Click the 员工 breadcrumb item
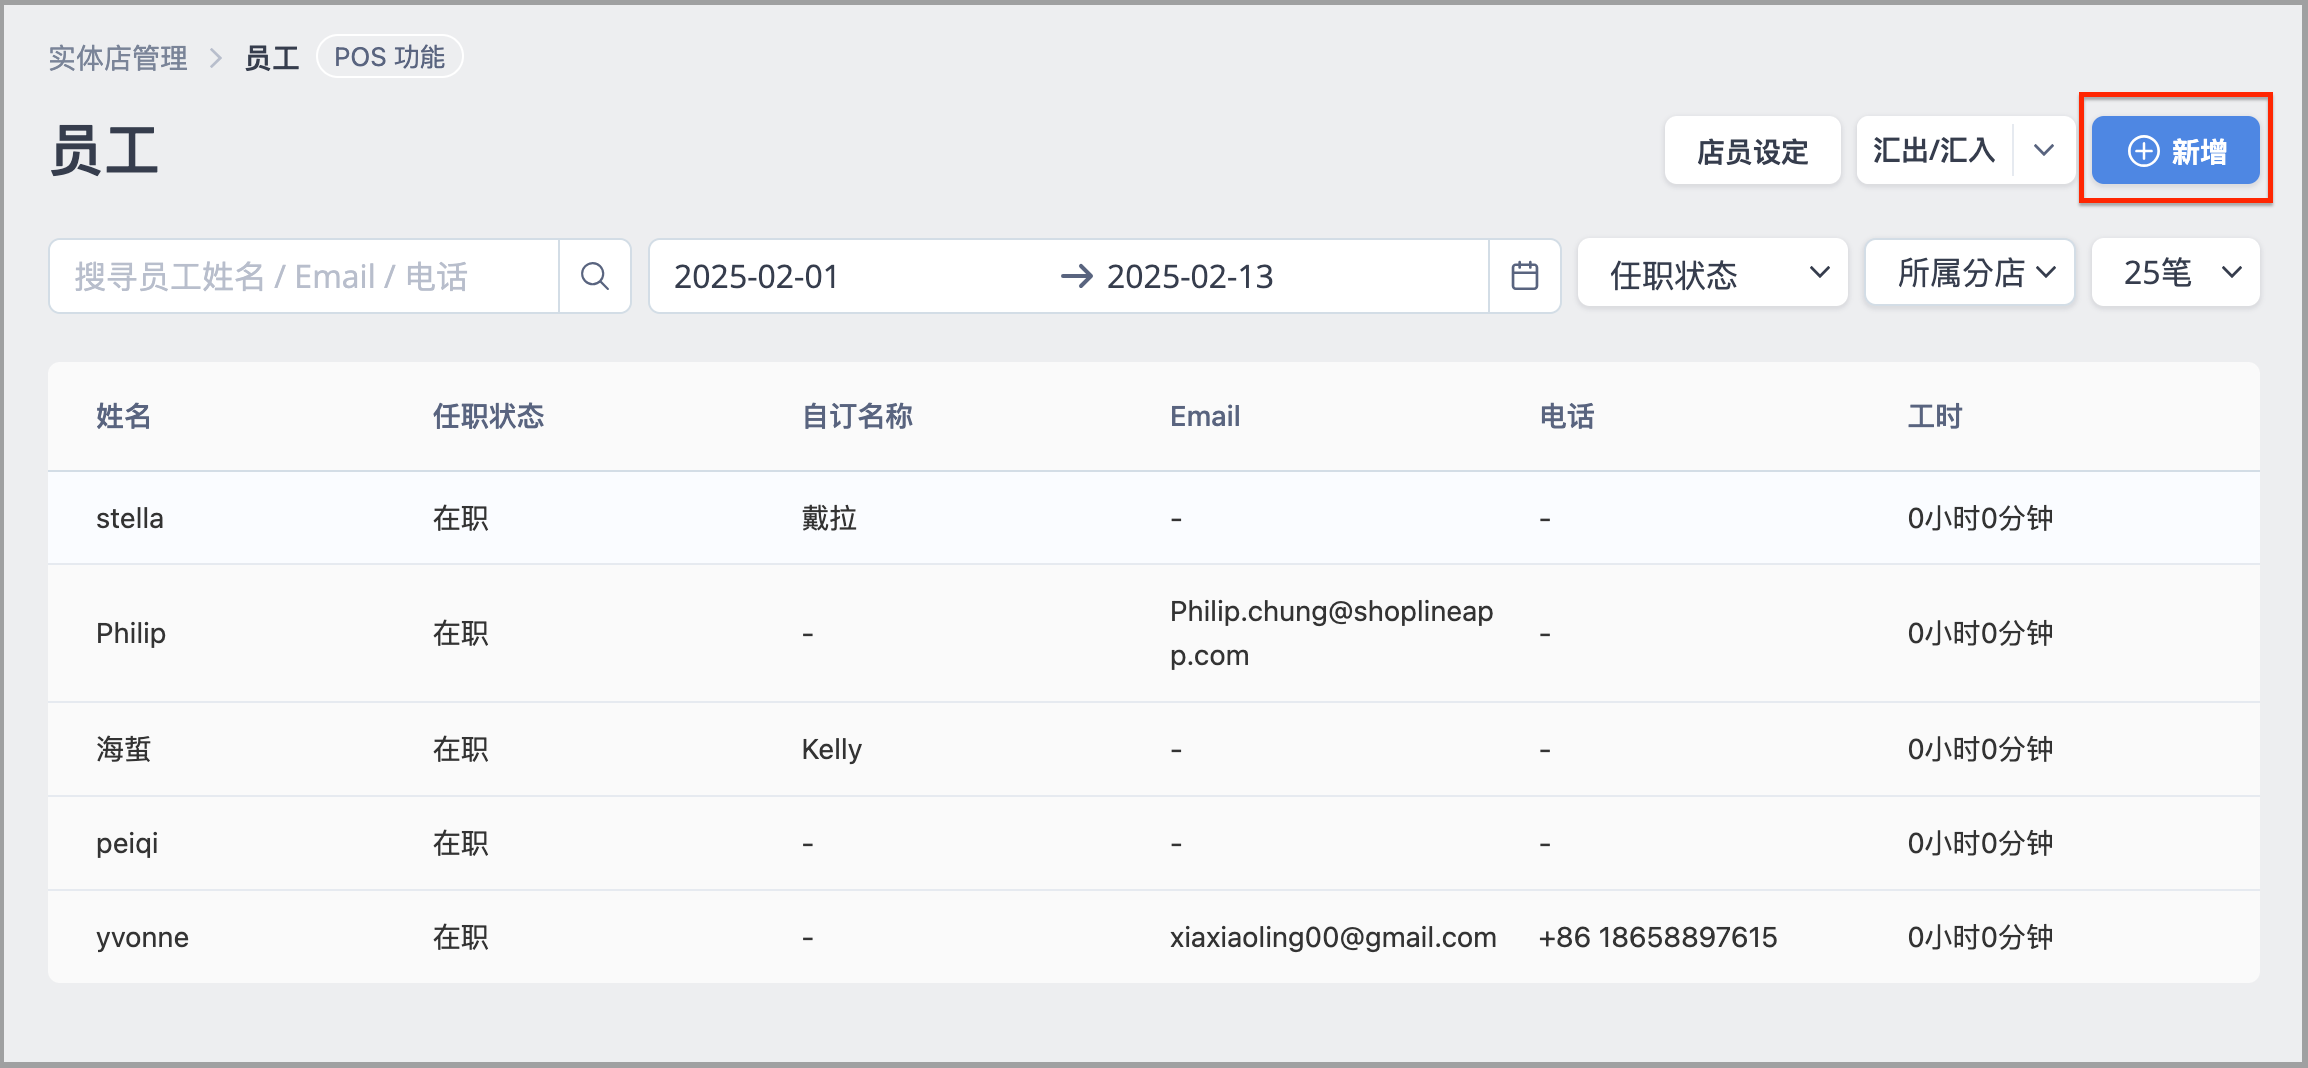The image size is (2308, 1068). [x=272, y=58]
